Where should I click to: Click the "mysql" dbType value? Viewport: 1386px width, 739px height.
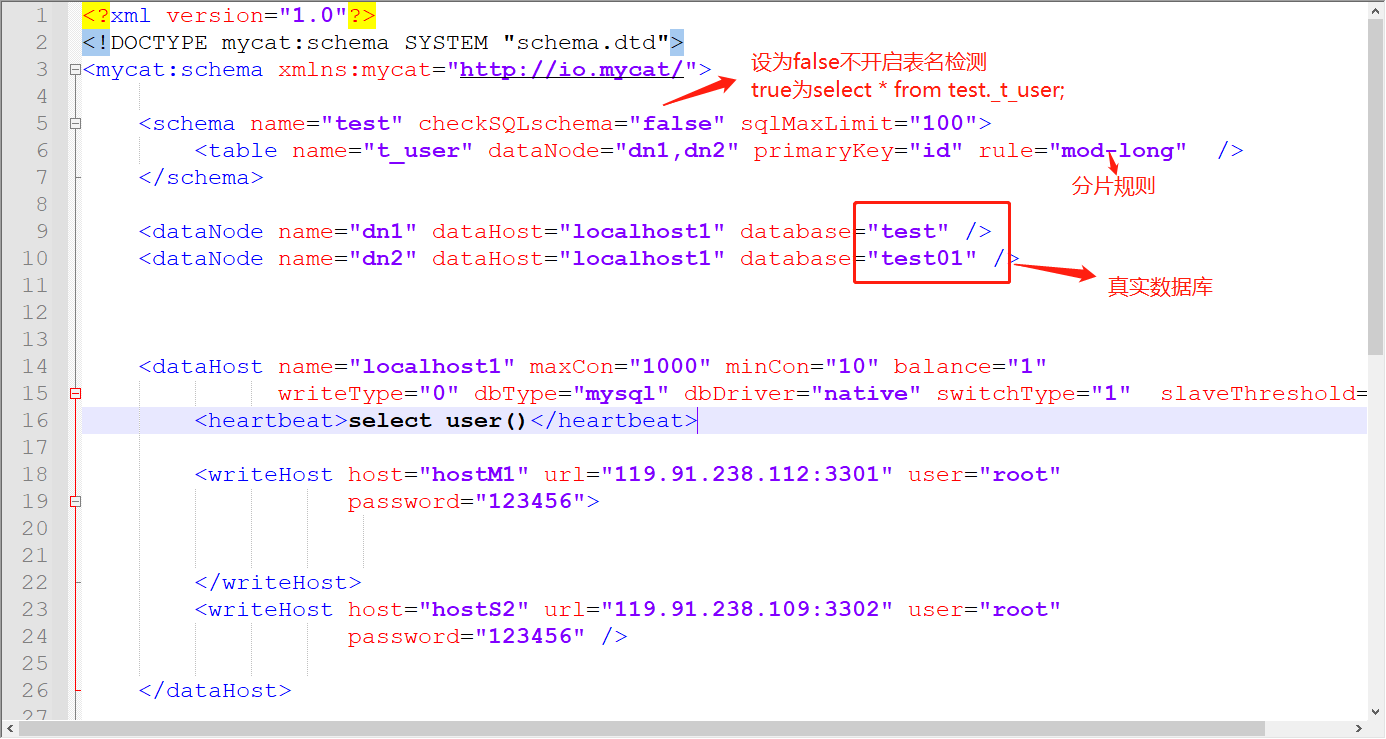point(621,394)
